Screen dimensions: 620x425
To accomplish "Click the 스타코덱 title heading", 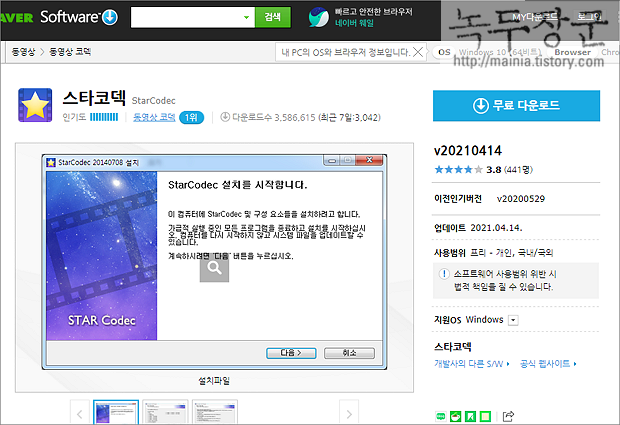I will click(94, 98).
